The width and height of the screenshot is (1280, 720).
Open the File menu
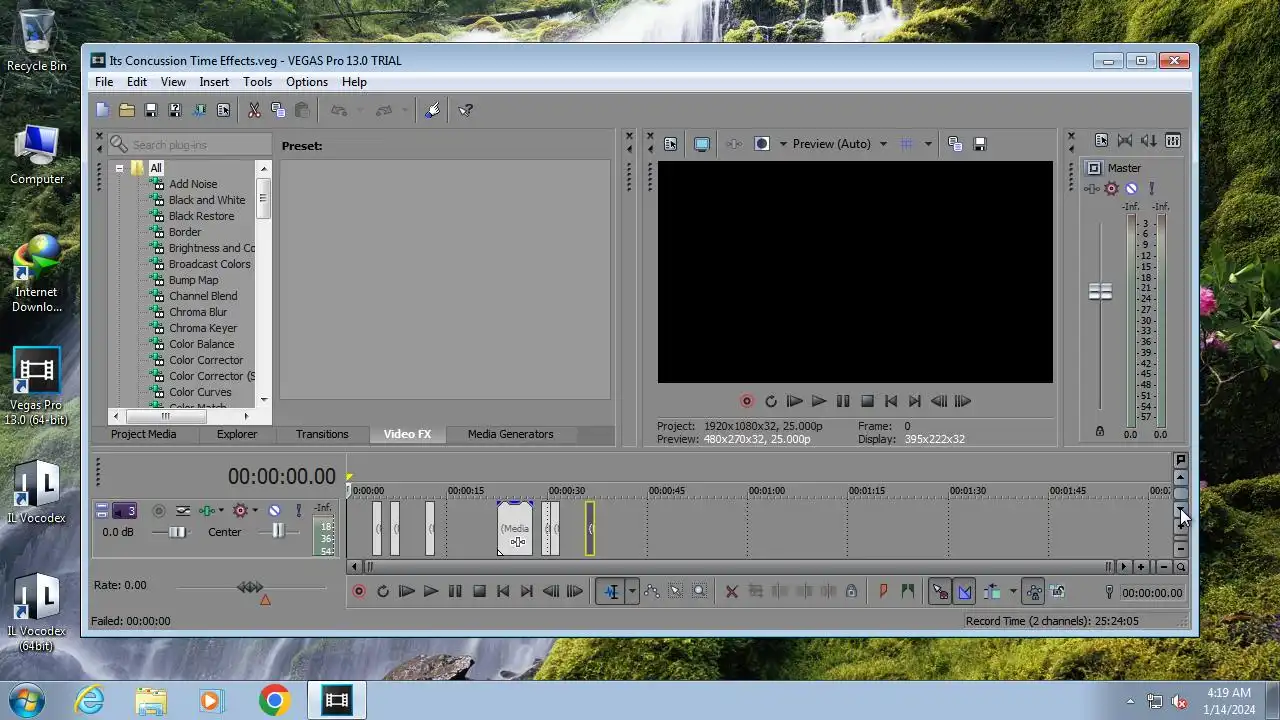click(x=104, y=82)
